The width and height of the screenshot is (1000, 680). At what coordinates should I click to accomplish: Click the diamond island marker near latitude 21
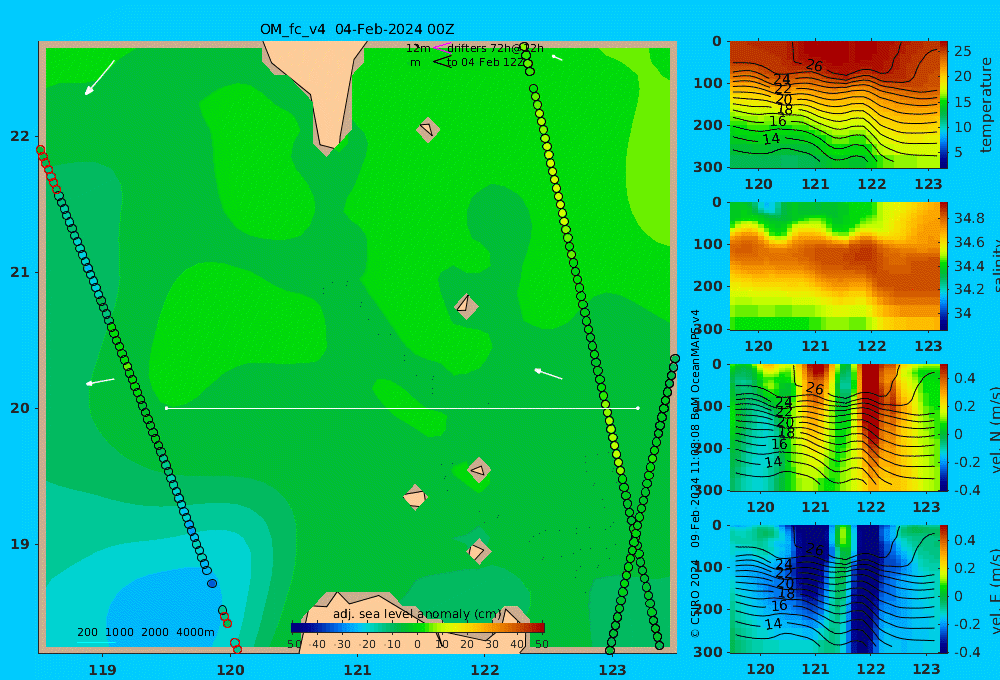tap(466, 306)
